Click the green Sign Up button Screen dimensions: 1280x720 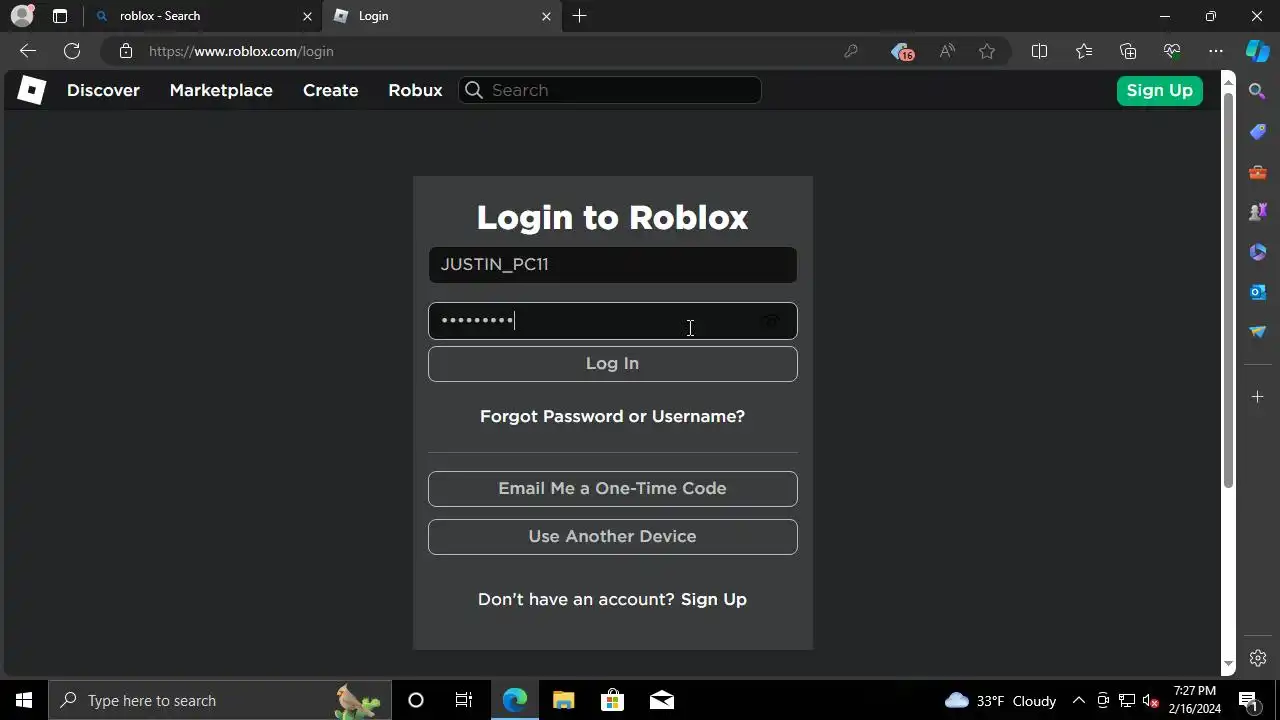(1159, 90)
